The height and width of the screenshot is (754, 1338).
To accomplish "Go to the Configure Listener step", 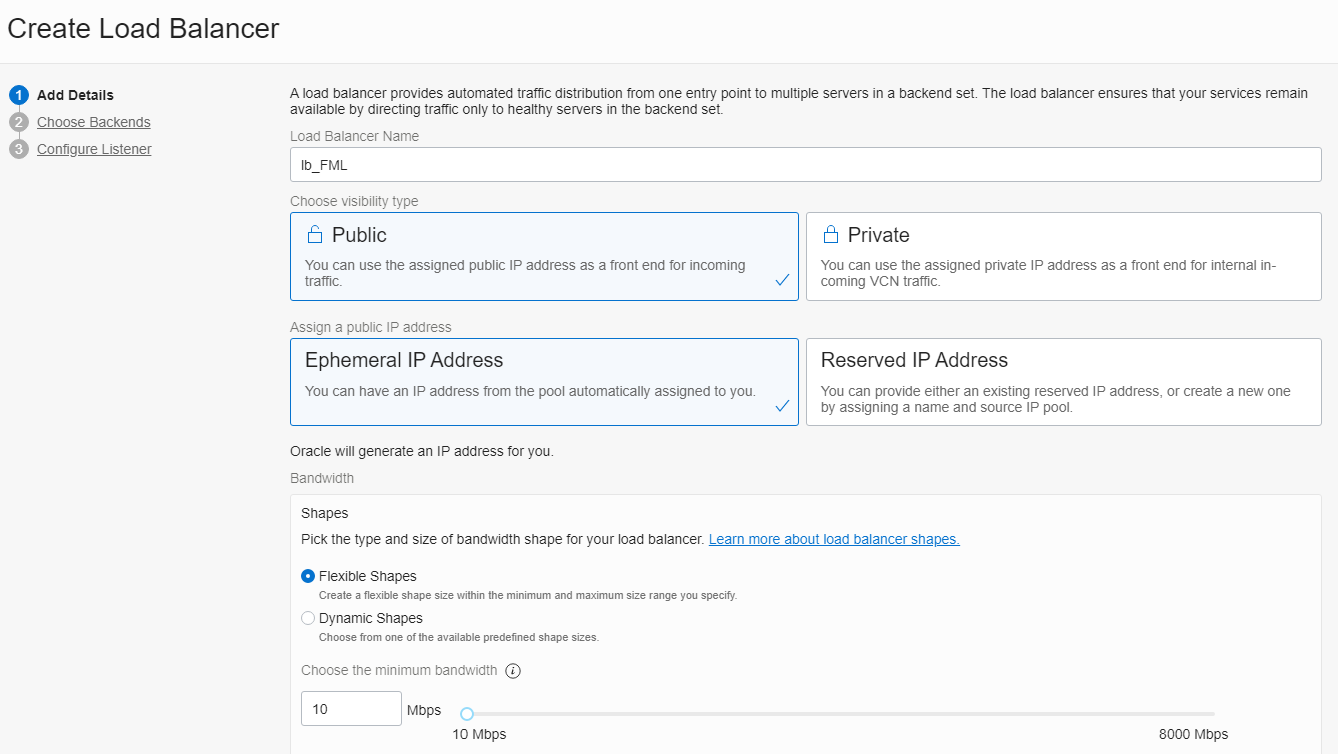I will point(93,148).
